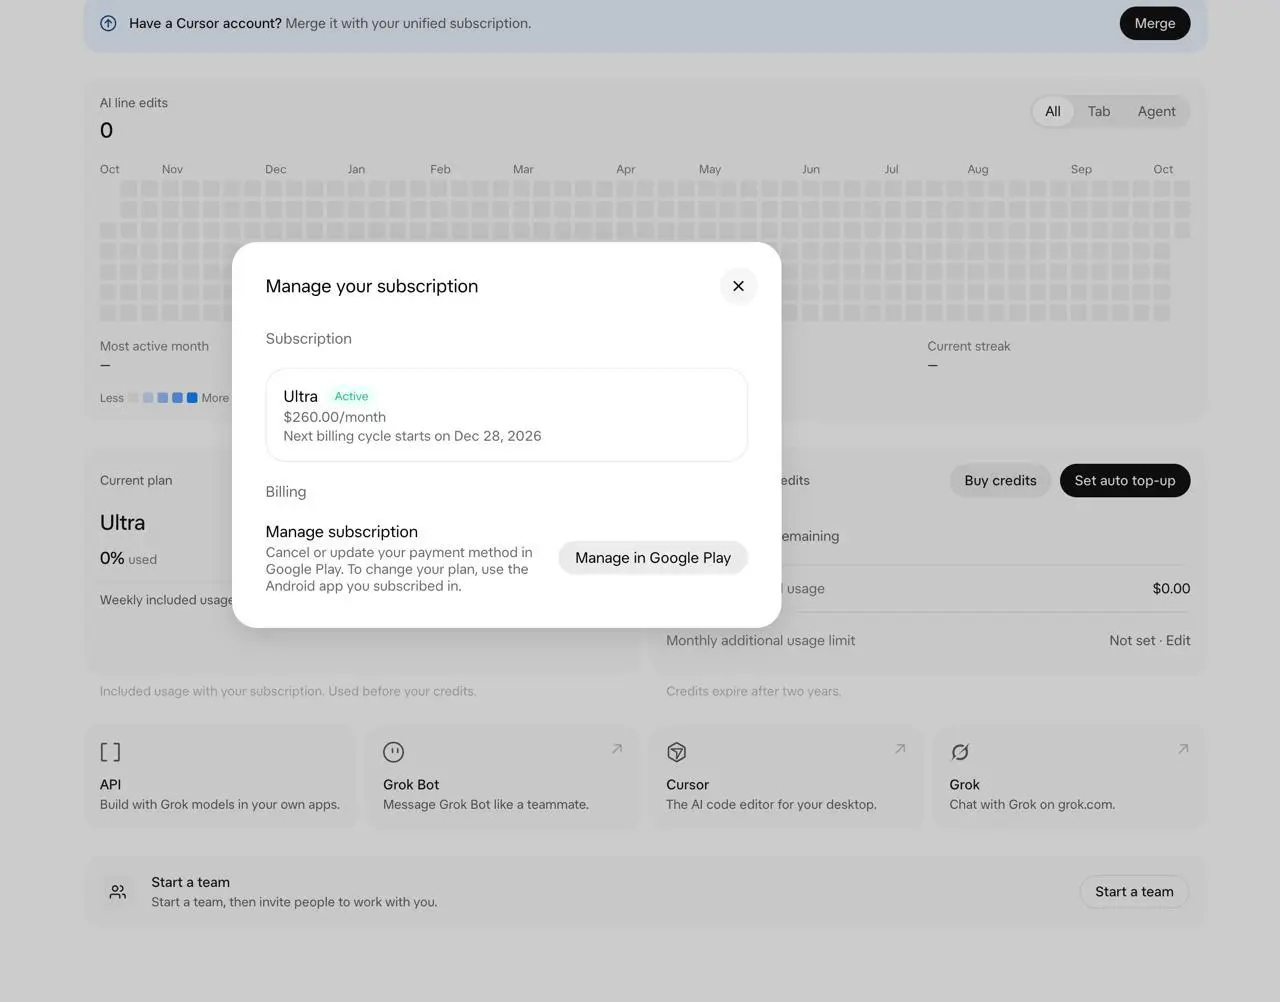Click the "$260.00/month" price text
This screenshot has width=1280, height=1002.
coord(334,417)
